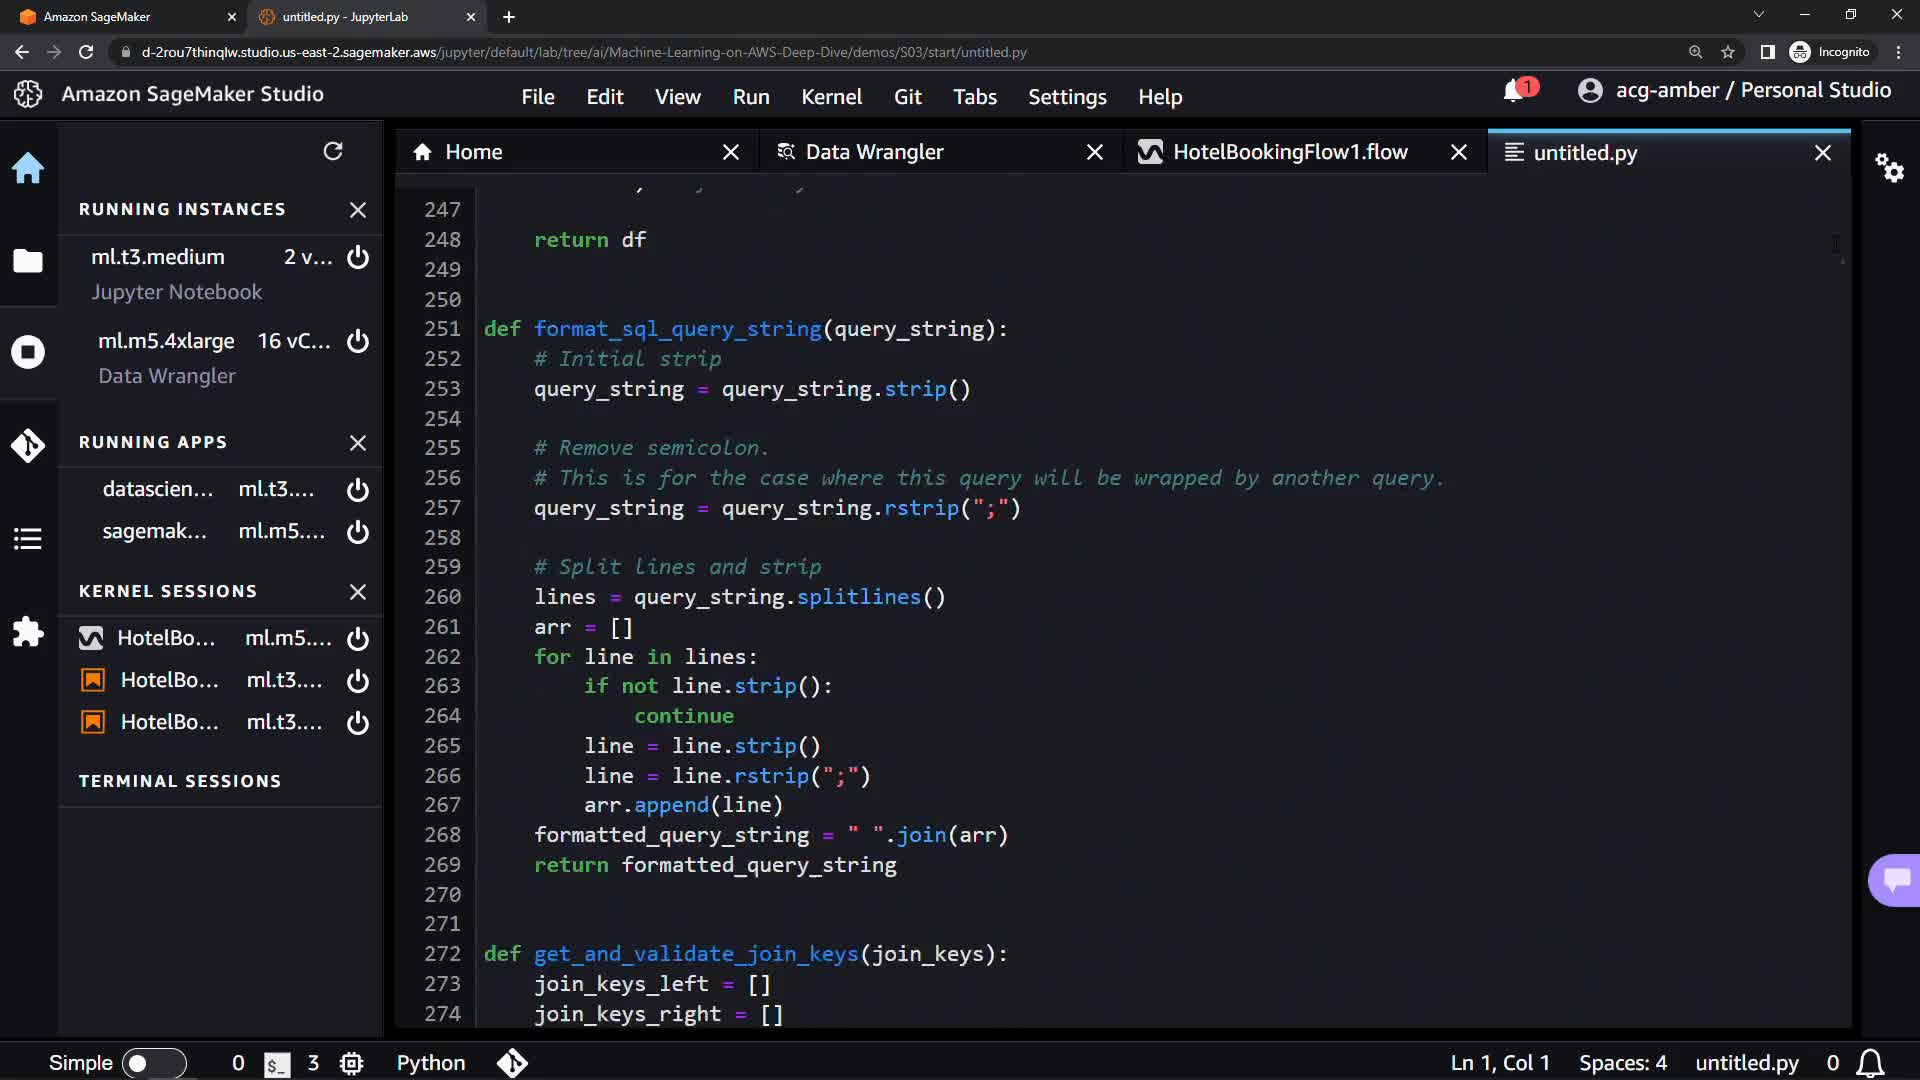Image resolution: width=1920 pixels, height=1080 pixels.
Task: Open the Running Terminals and Kernels icon
Action: coord(28,352)
